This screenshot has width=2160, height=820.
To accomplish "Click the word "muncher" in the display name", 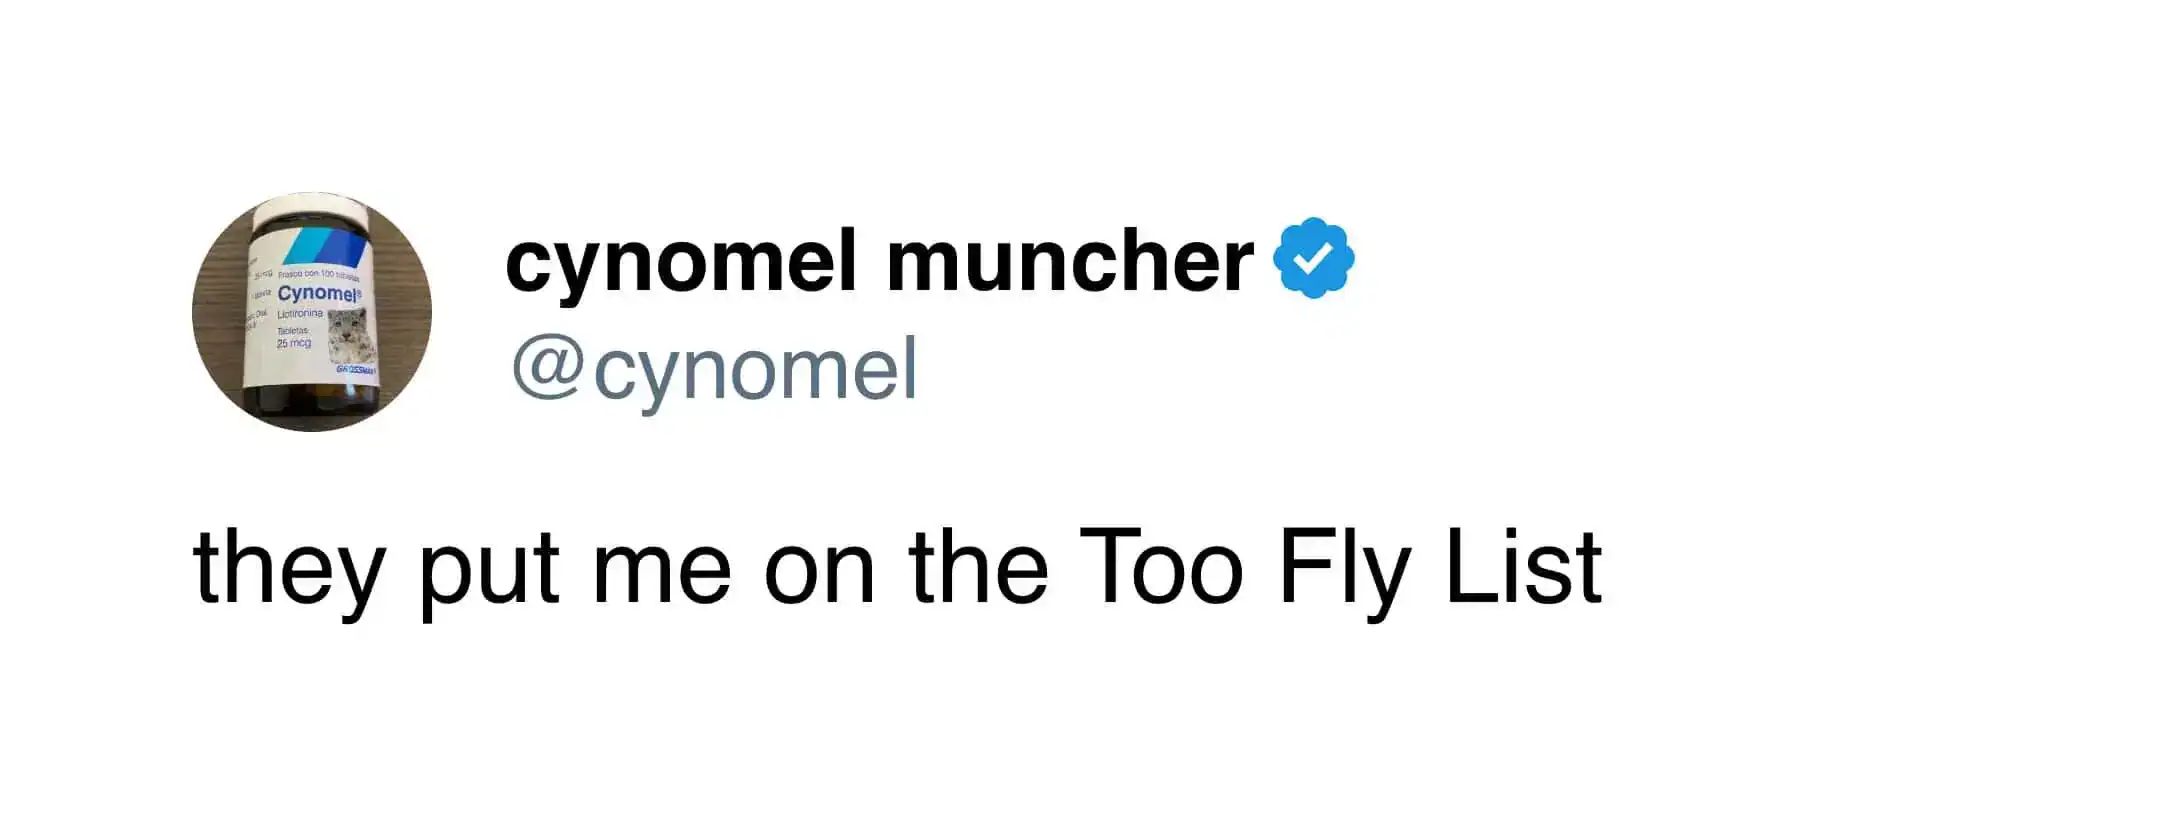I will click(x=1069, y=262).
